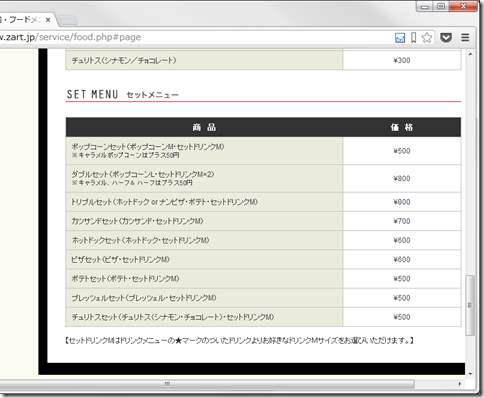Click the horizontal scrollbar right arrow
Viewport: 484px width, 398px height.
coord(460,384)
